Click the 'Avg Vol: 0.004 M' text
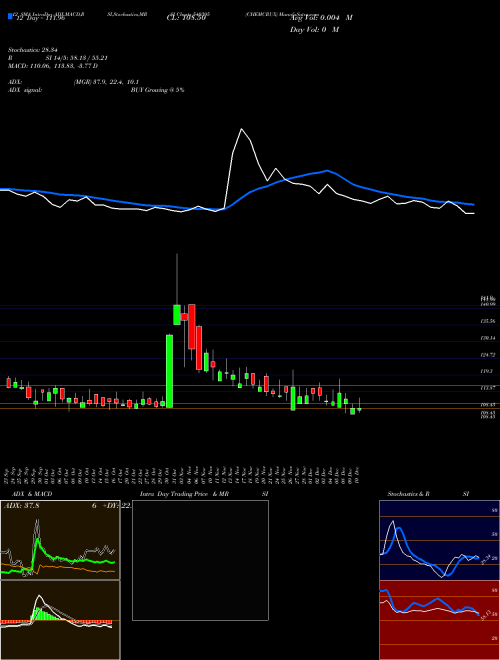The image size is (500, 660). pyautogui.click(x=321, y=18)
